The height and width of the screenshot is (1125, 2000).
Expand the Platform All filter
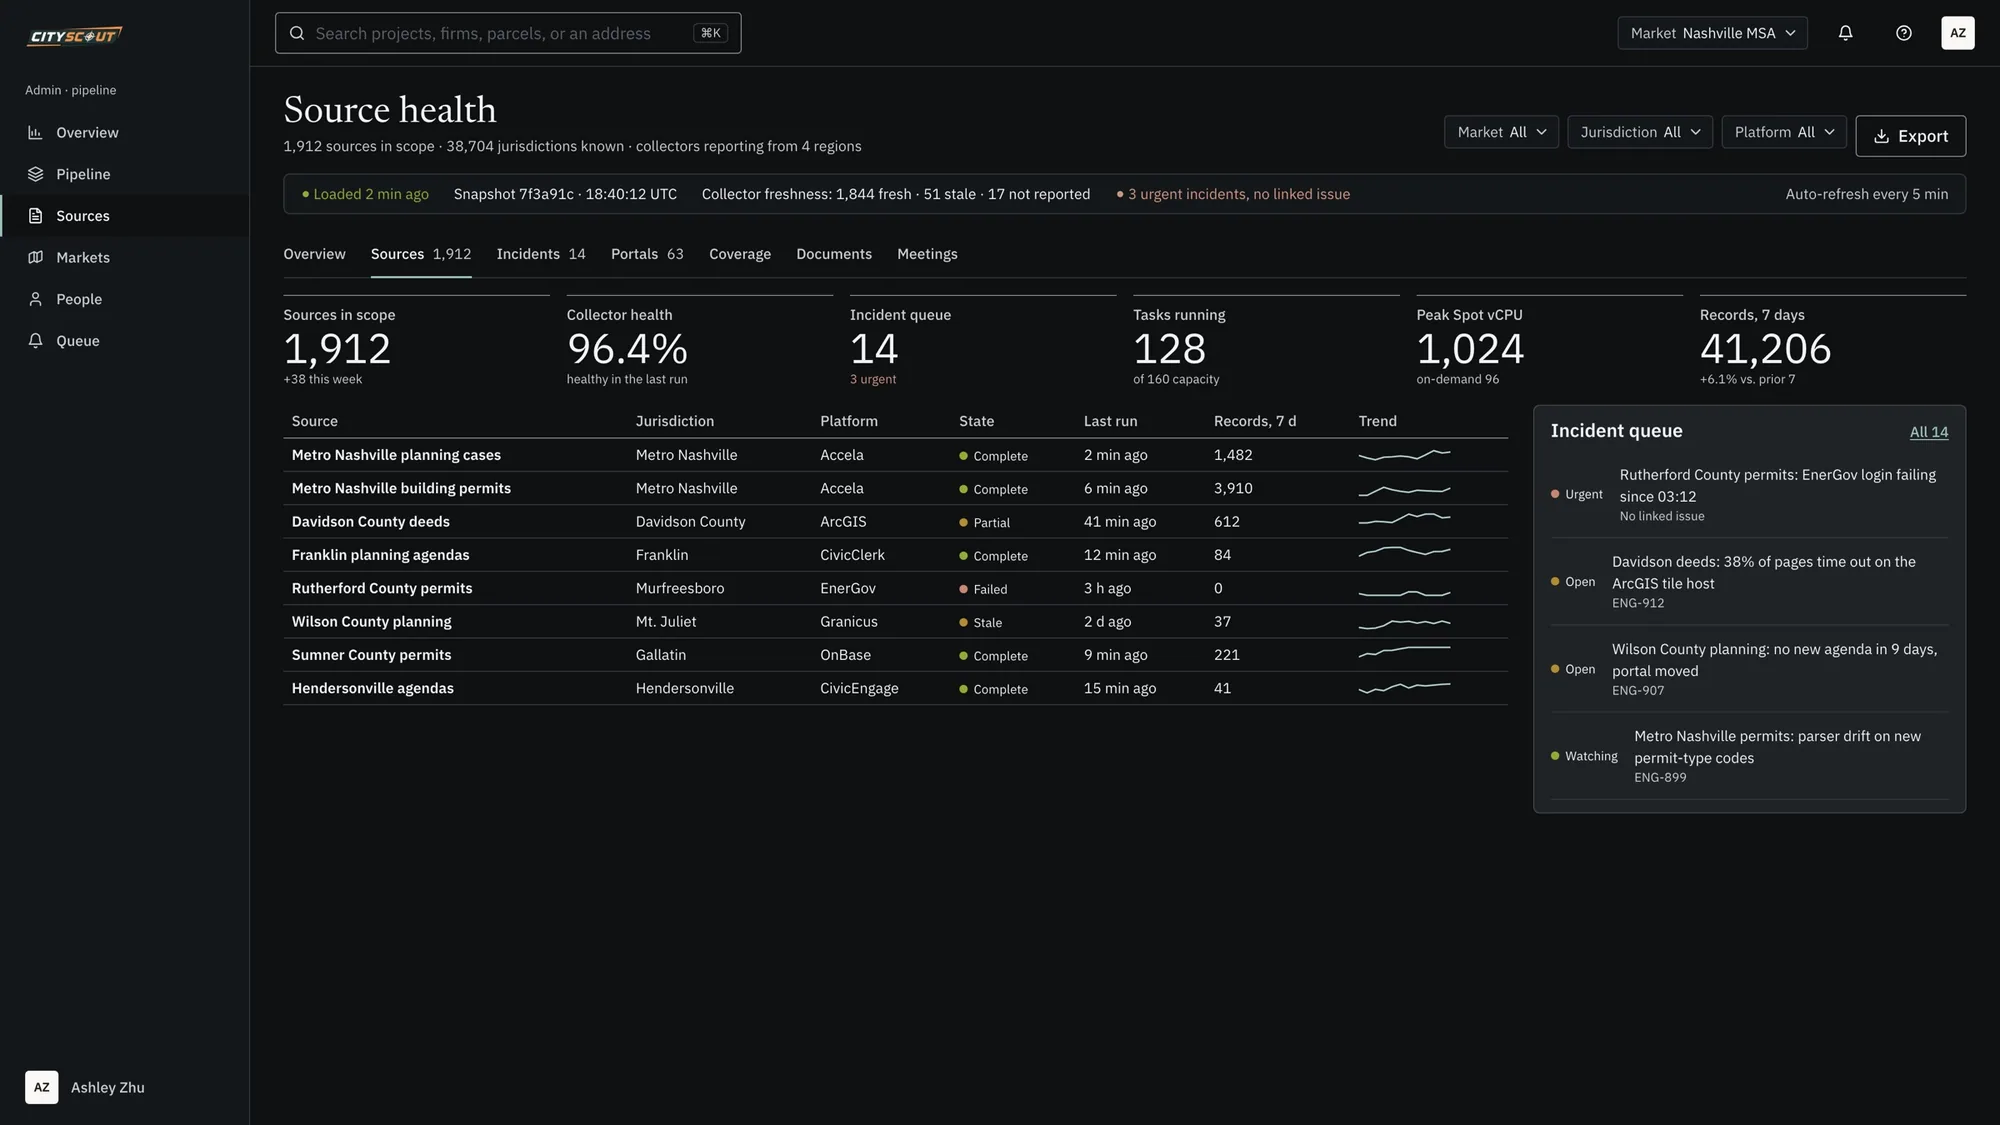click(x=1784, y=132)
